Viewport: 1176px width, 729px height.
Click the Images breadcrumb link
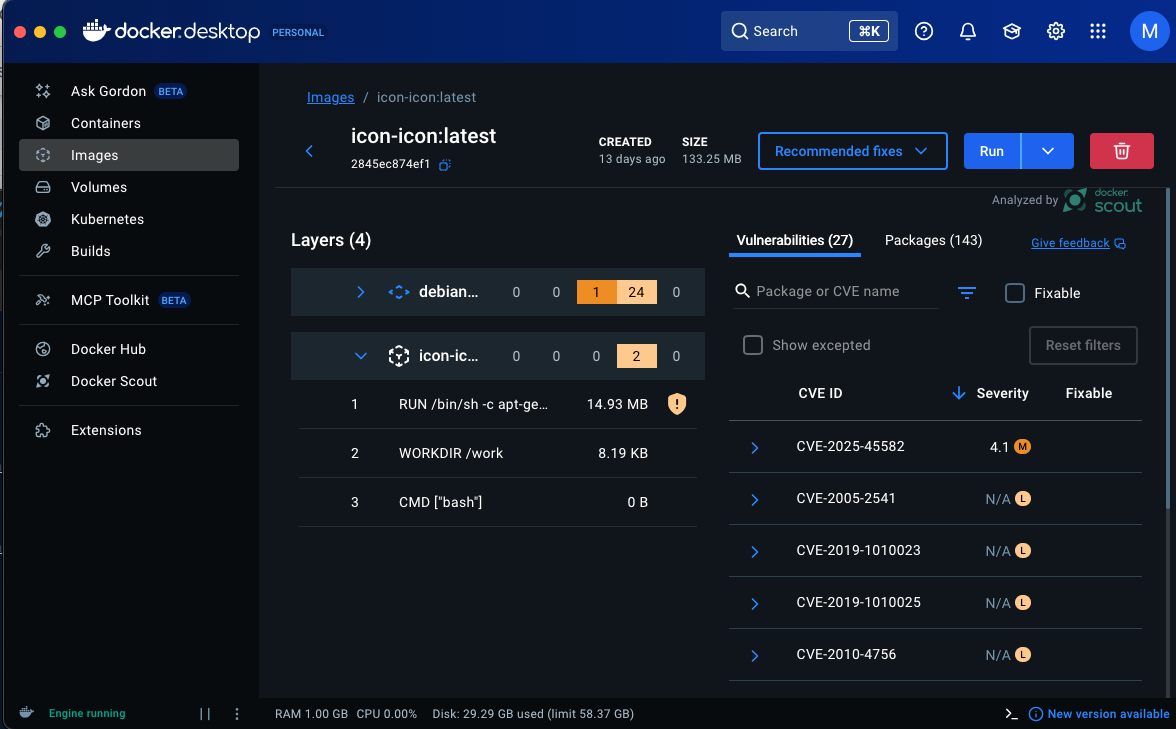click(x=330, y=98)
